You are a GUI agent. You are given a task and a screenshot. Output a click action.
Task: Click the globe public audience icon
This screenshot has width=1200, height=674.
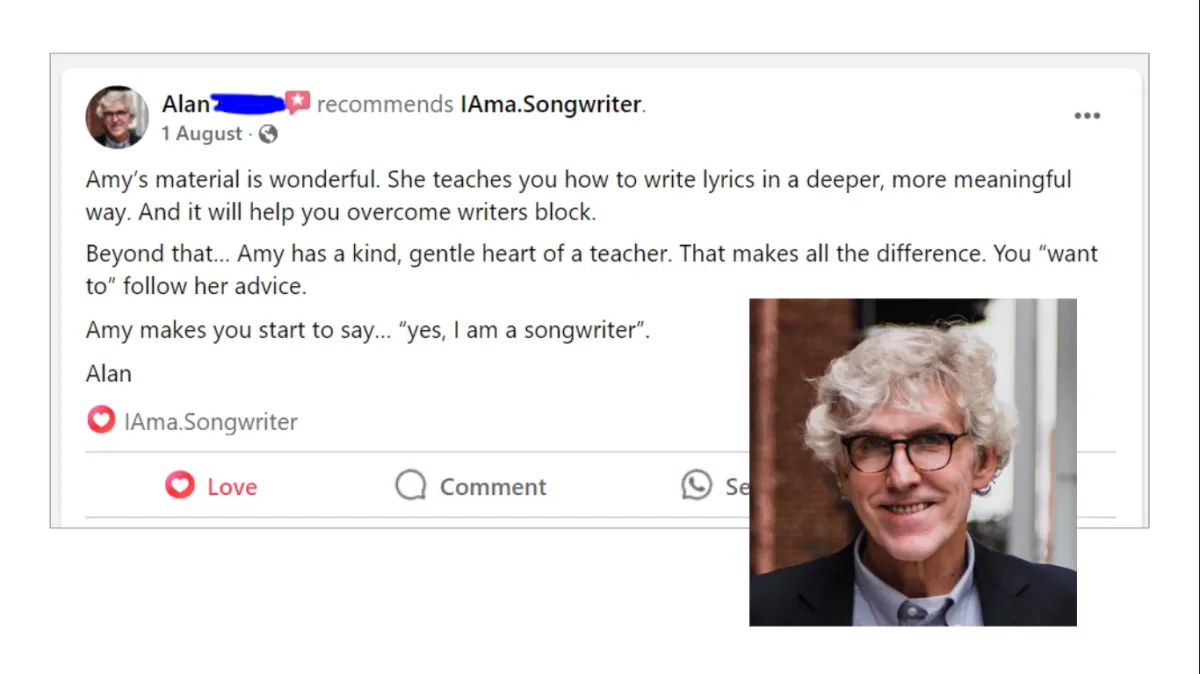click(268, 134)
